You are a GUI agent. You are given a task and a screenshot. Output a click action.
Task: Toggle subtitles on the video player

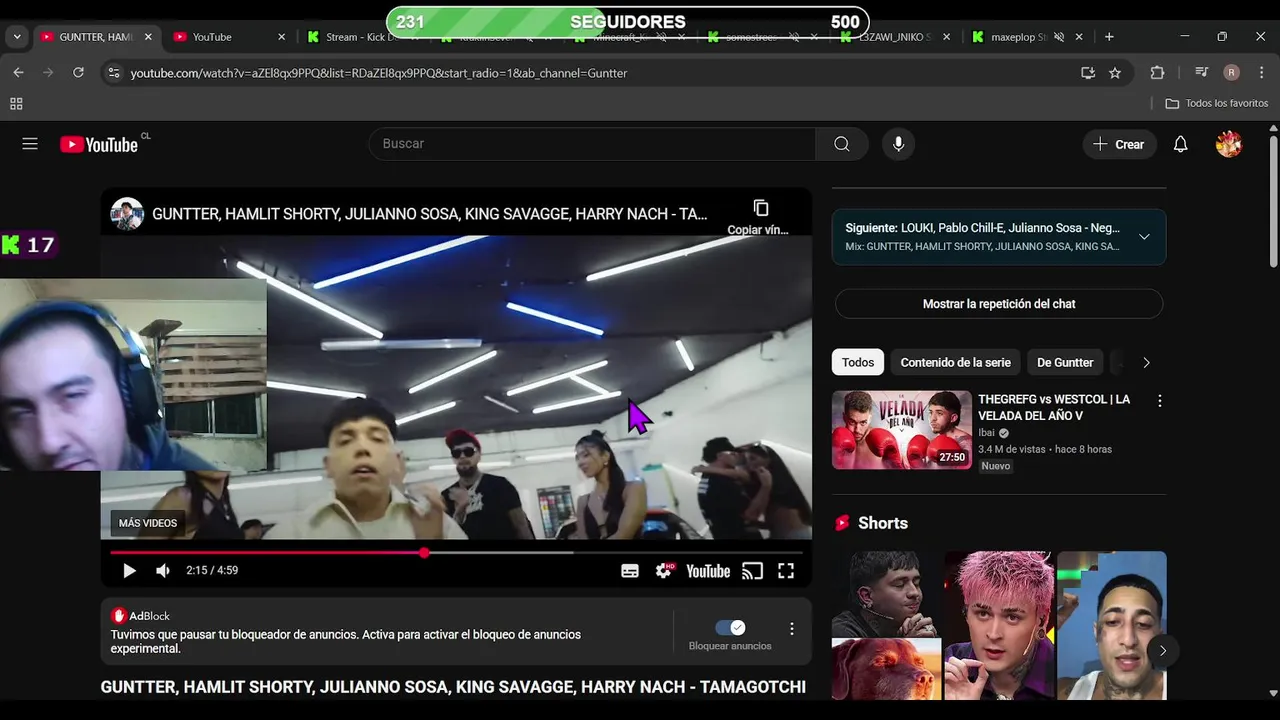click(630, 571)
